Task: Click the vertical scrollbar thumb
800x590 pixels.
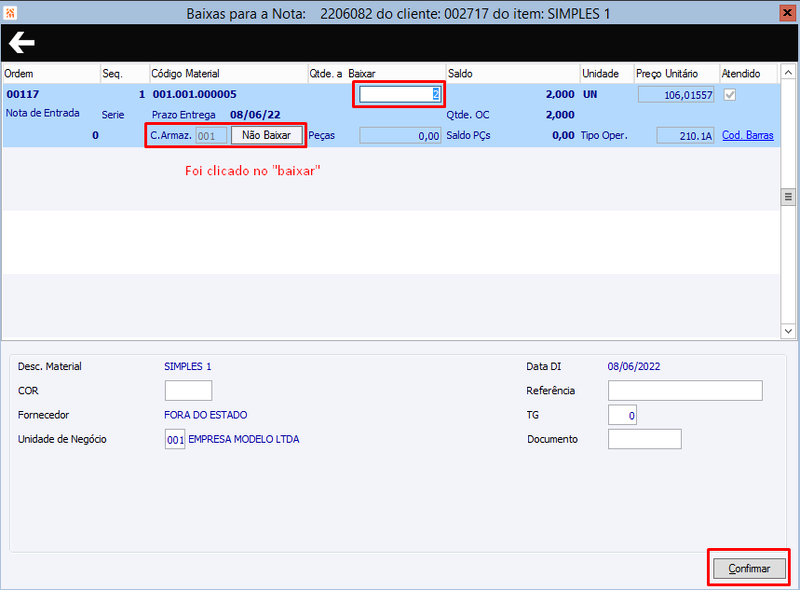Action: tap(788, 196)
